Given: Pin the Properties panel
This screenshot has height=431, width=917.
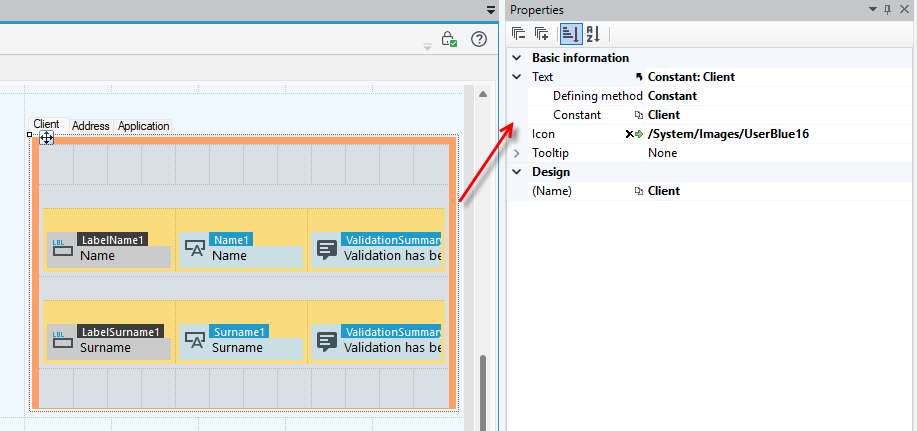Looking at the screenshot, I should (x=888, y=9).
